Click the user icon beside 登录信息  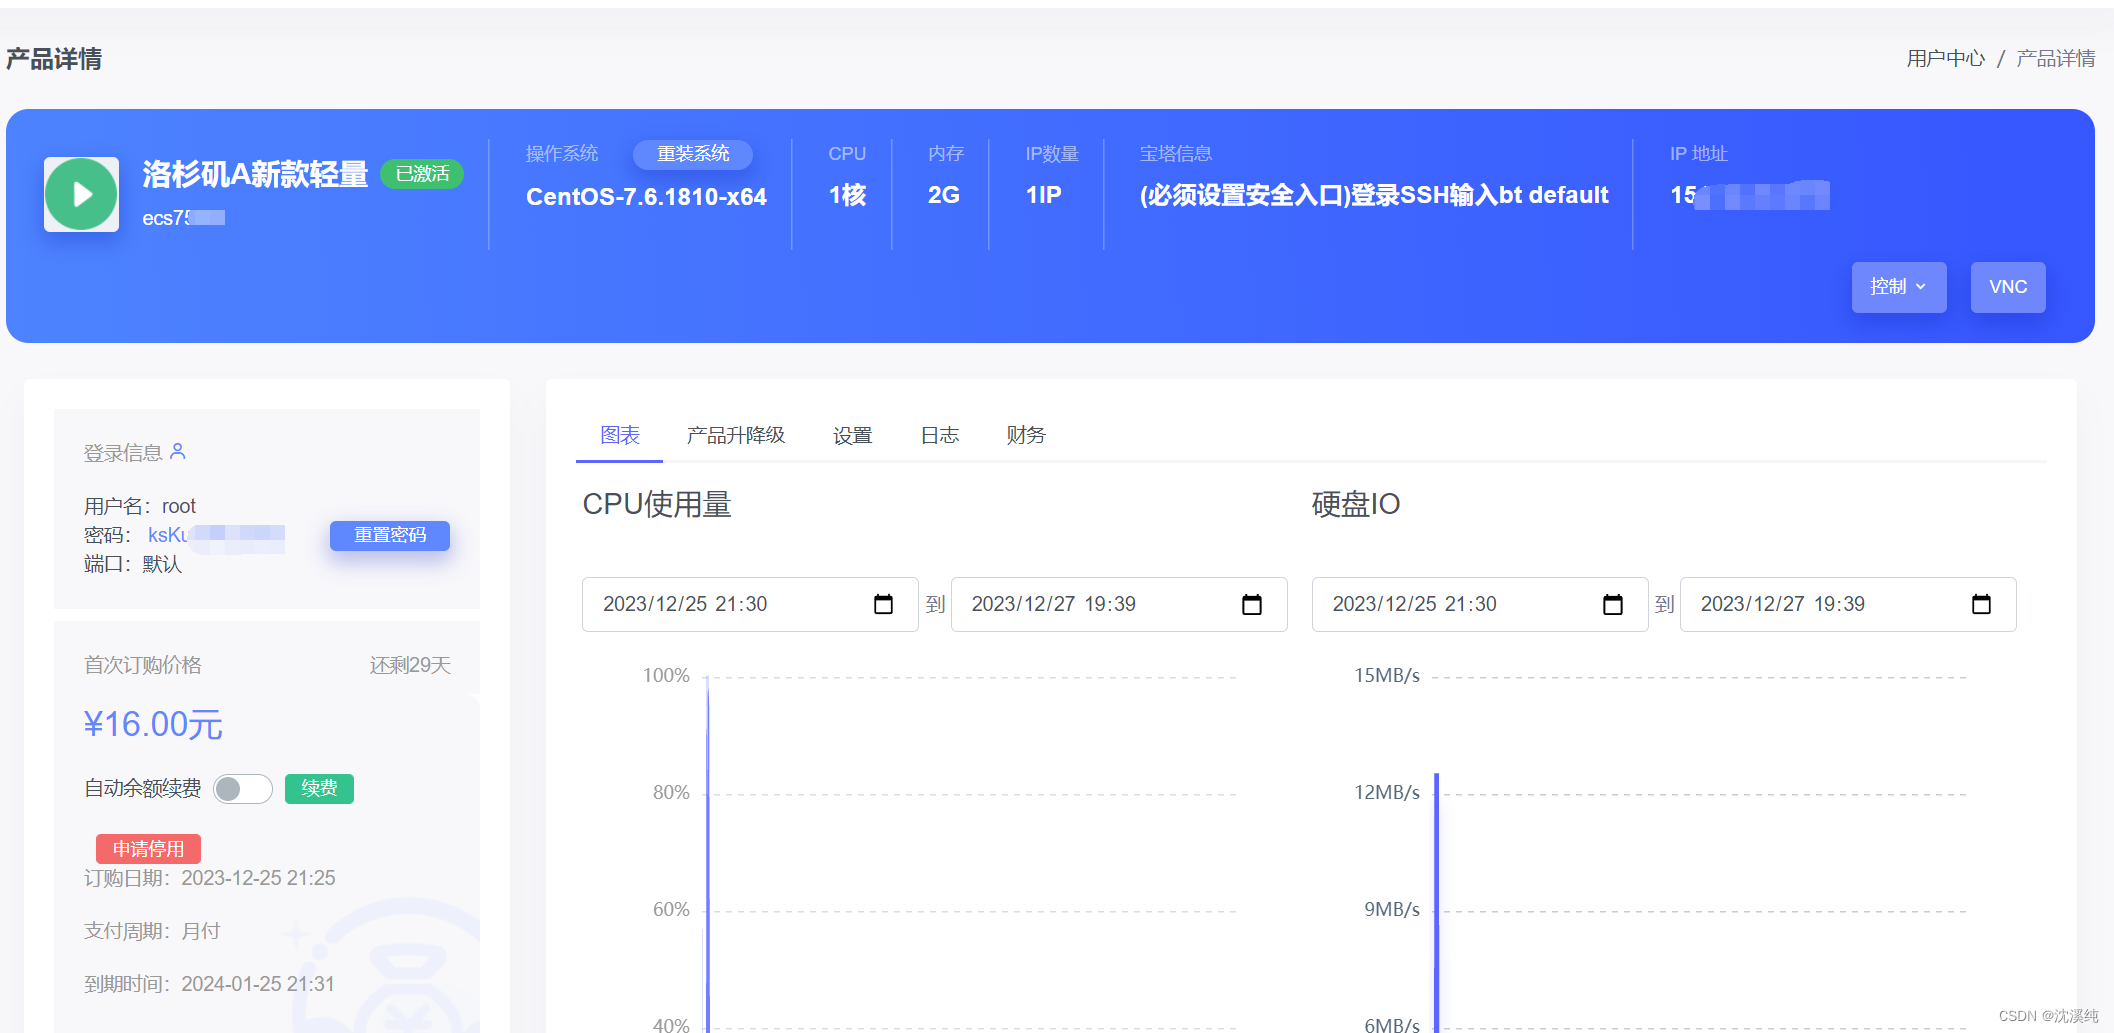178,452
